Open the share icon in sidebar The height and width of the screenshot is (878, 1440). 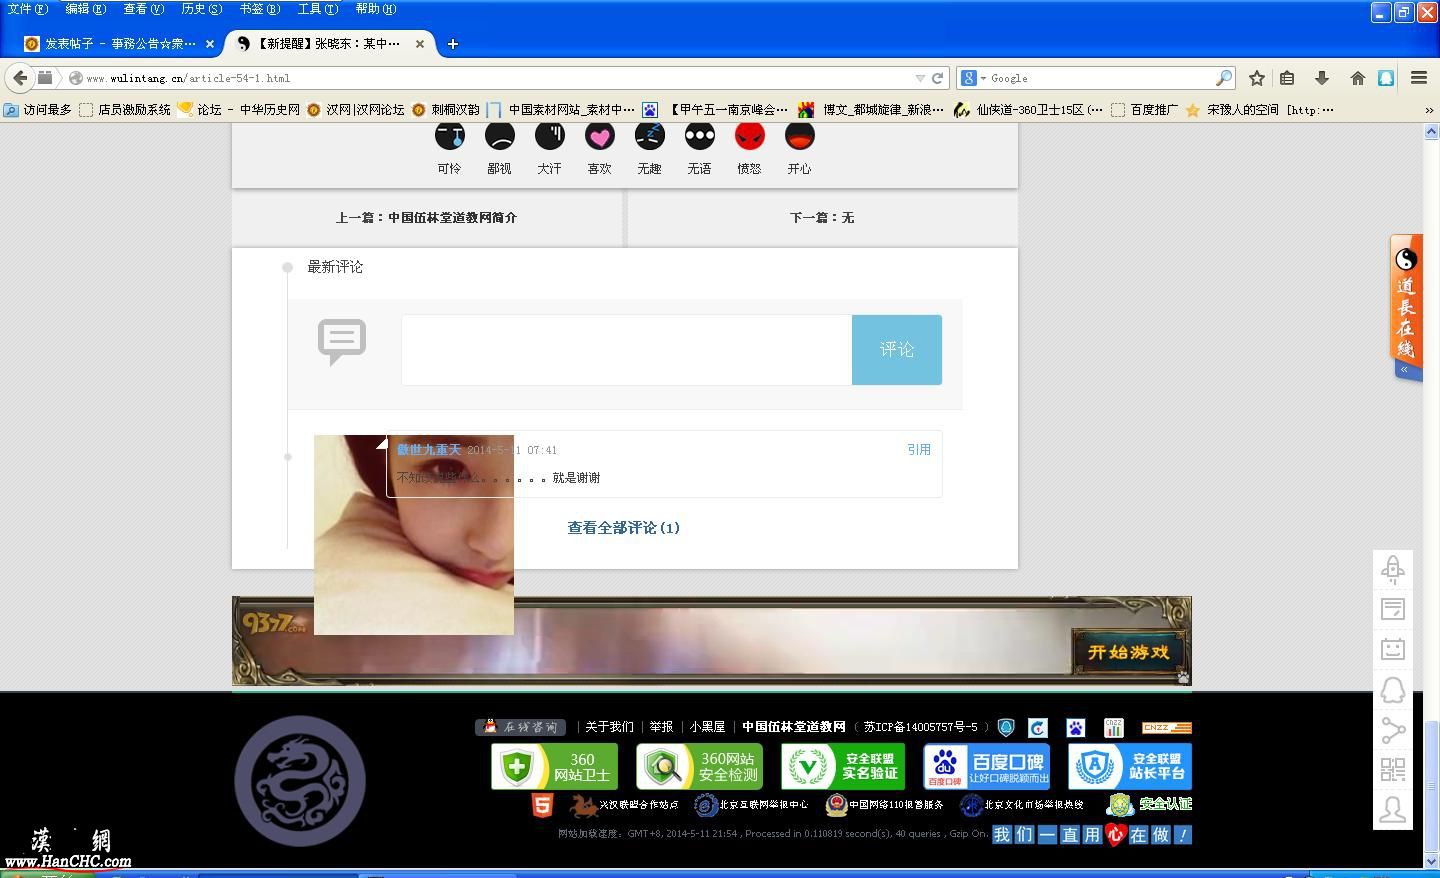[x=1393, y=730]
